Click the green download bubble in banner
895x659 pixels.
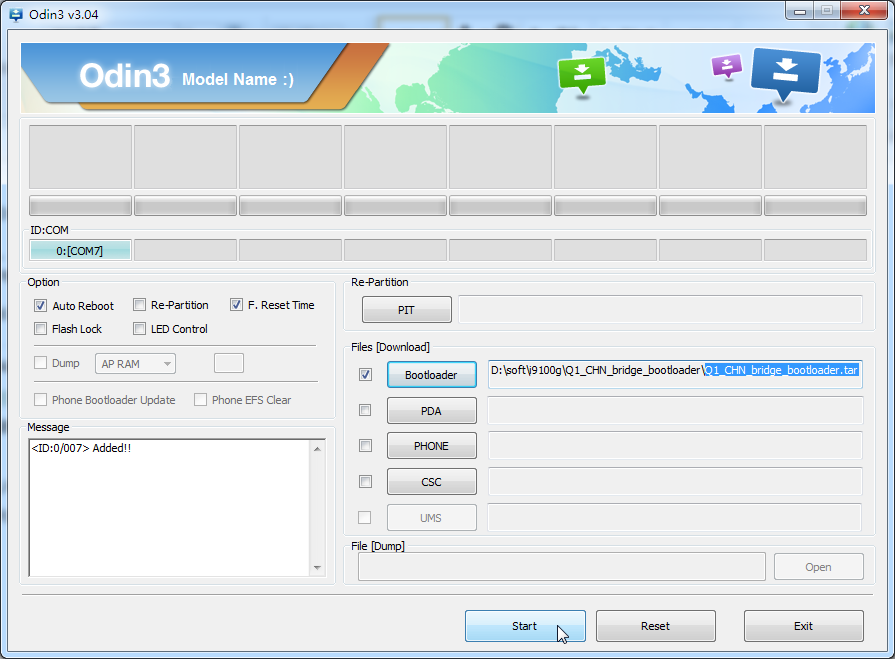coord(582,75)
